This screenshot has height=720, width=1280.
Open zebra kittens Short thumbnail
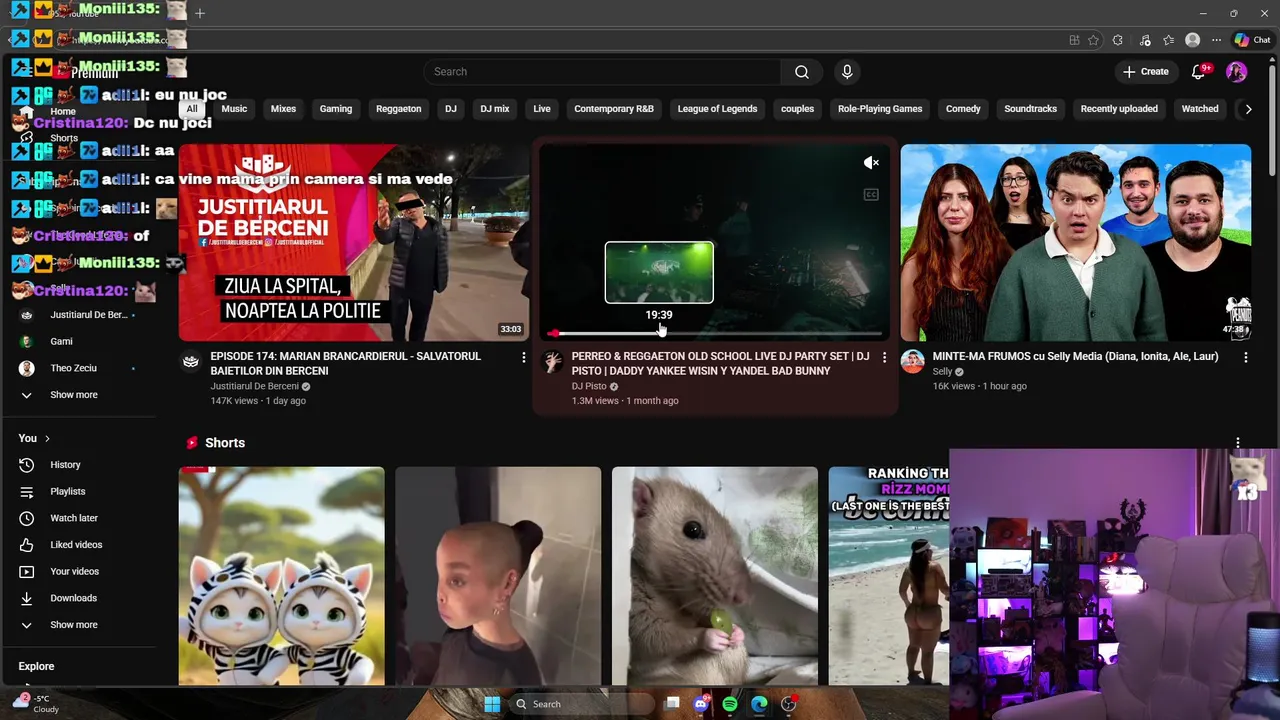click(281, 576)
